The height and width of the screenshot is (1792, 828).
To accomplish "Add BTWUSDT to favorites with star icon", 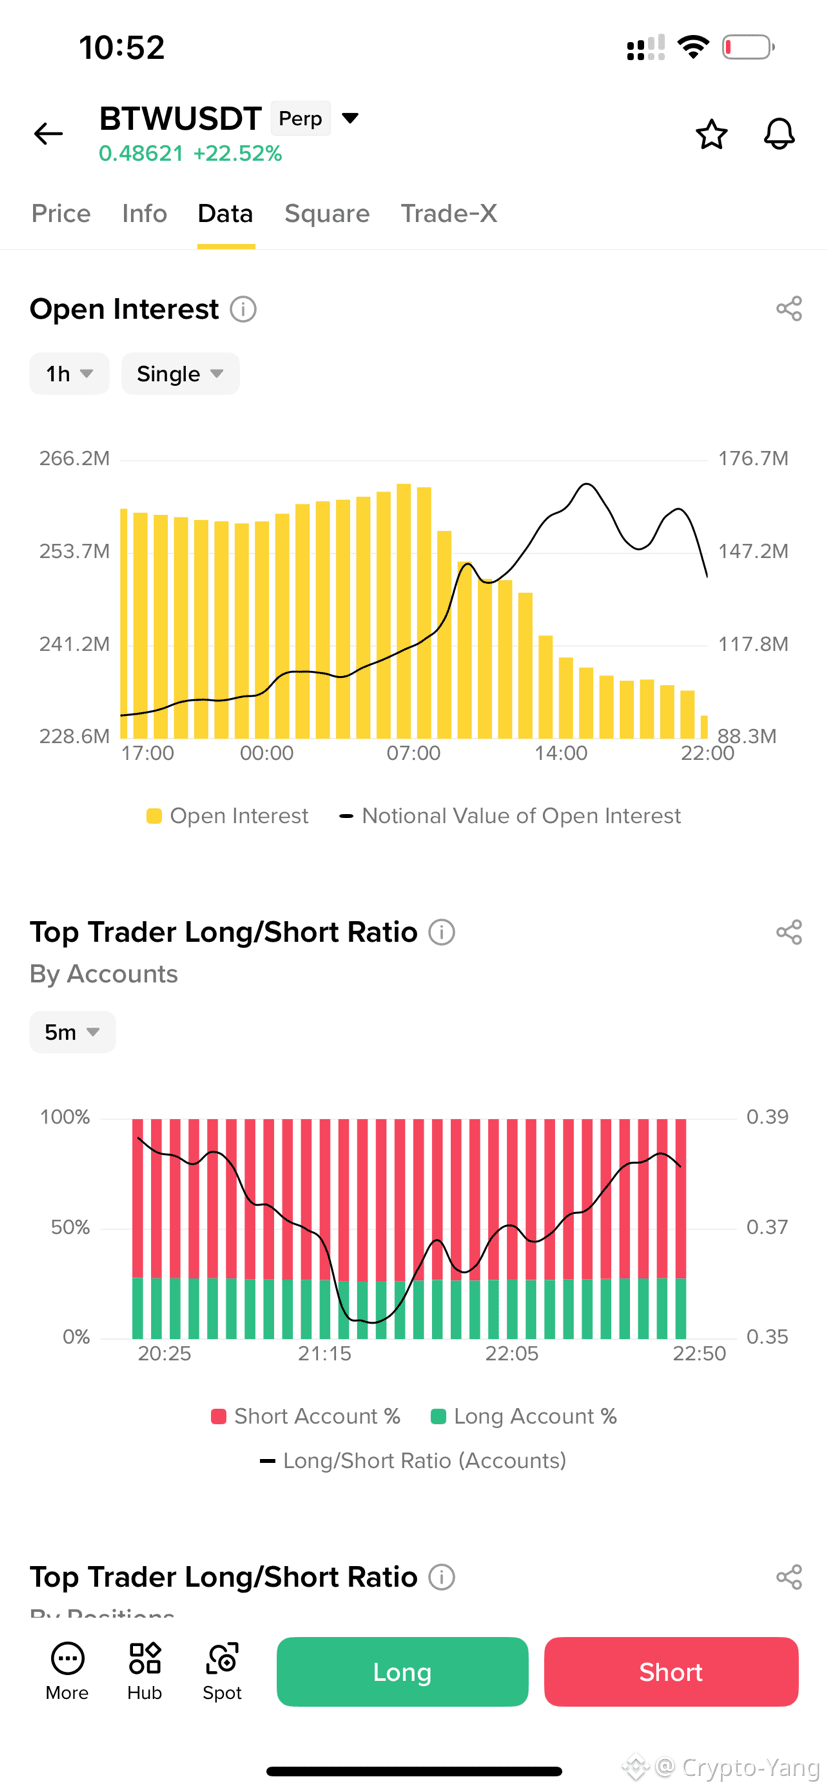I will point(711,134).
